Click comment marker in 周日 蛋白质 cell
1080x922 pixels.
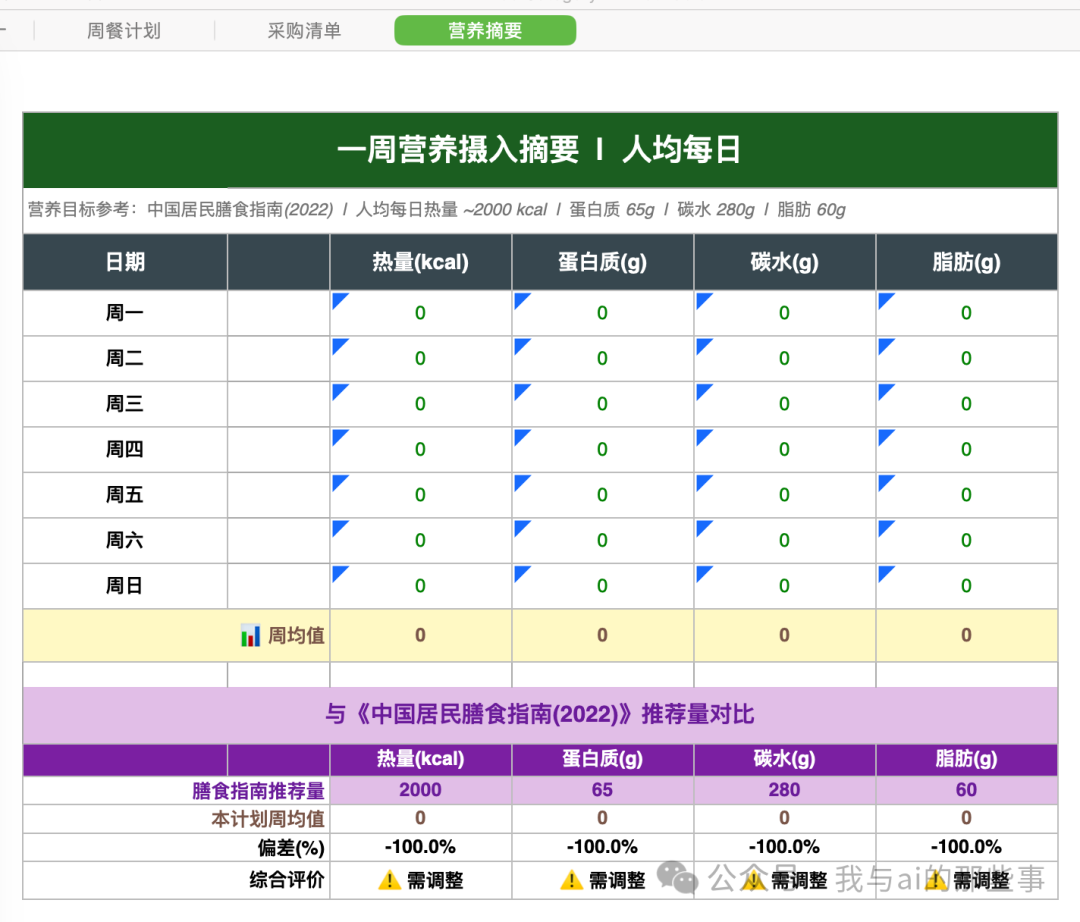(520, 571)
